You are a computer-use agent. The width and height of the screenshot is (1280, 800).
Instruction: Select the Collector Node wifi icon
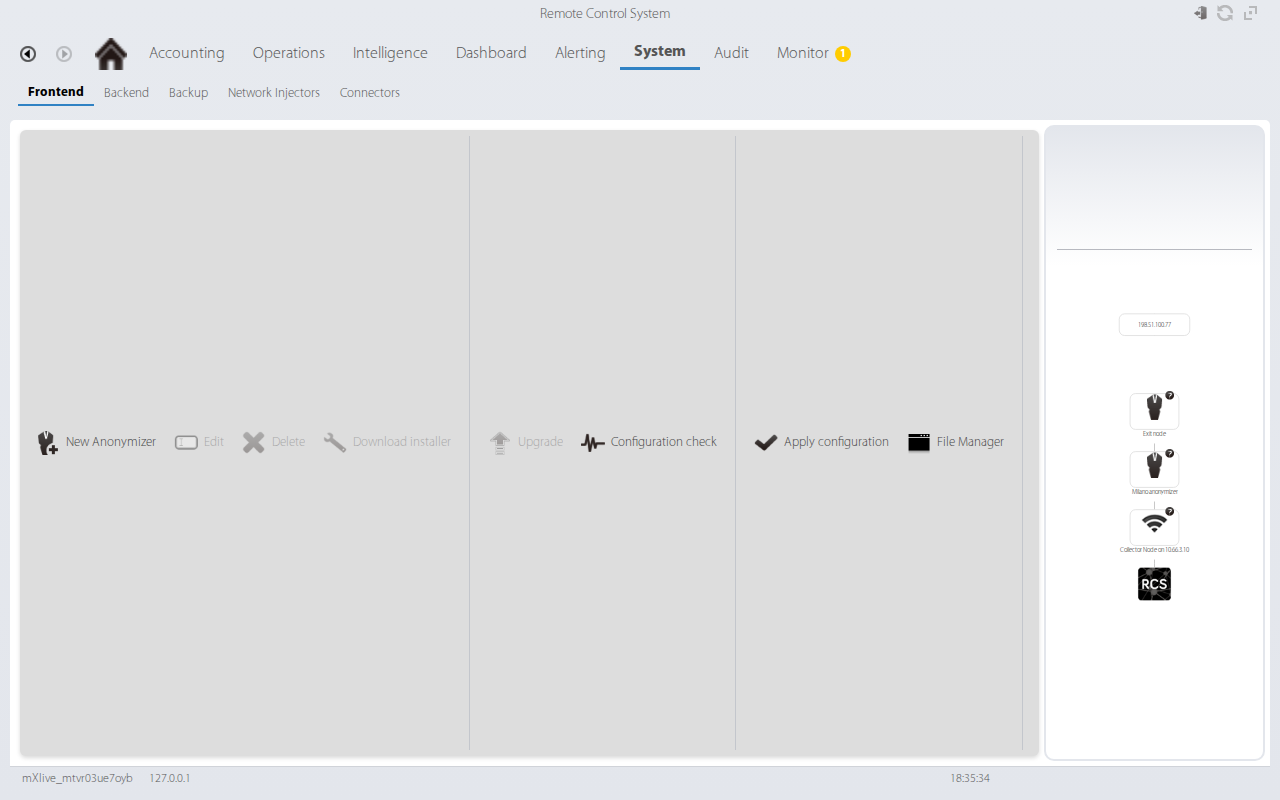click(1154, 526)
